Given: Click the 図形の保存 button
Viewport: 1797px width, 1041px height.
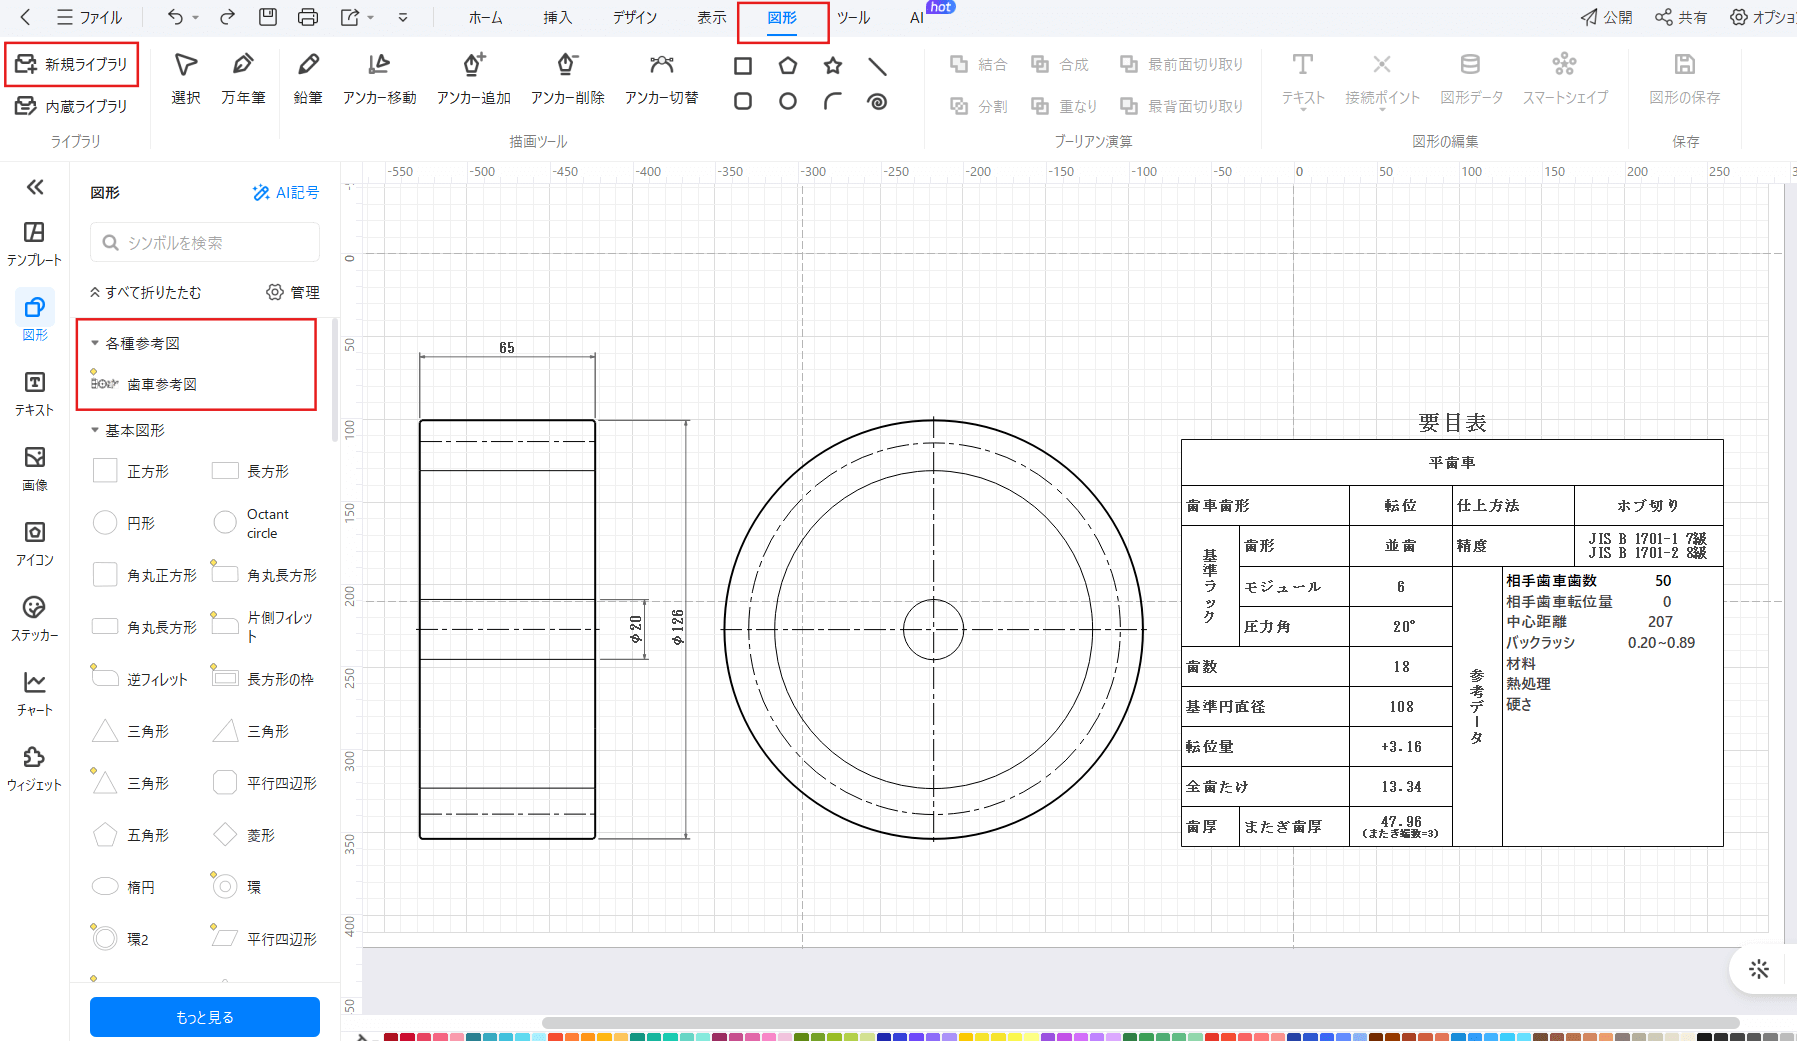Looking at the screenshot, I should 1685,78.
